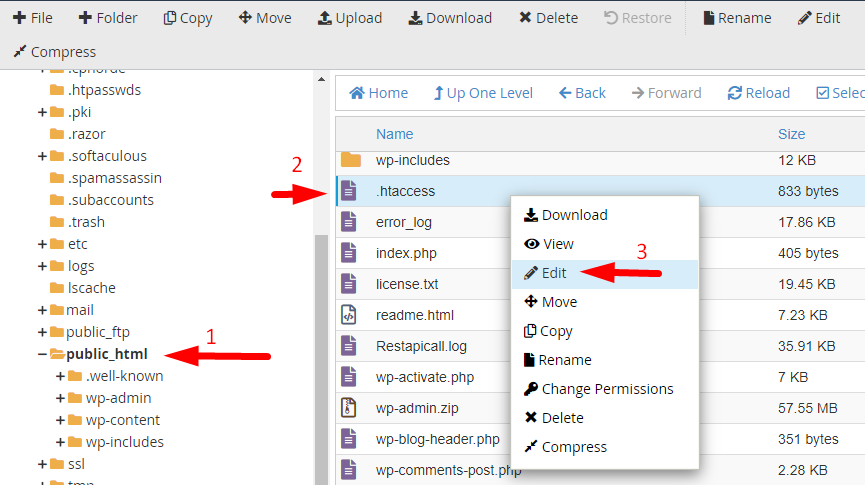This screenshot has height=485, width=865.
Task: Select .subaccounts folder in tree
Action: [x=111, y=200]
